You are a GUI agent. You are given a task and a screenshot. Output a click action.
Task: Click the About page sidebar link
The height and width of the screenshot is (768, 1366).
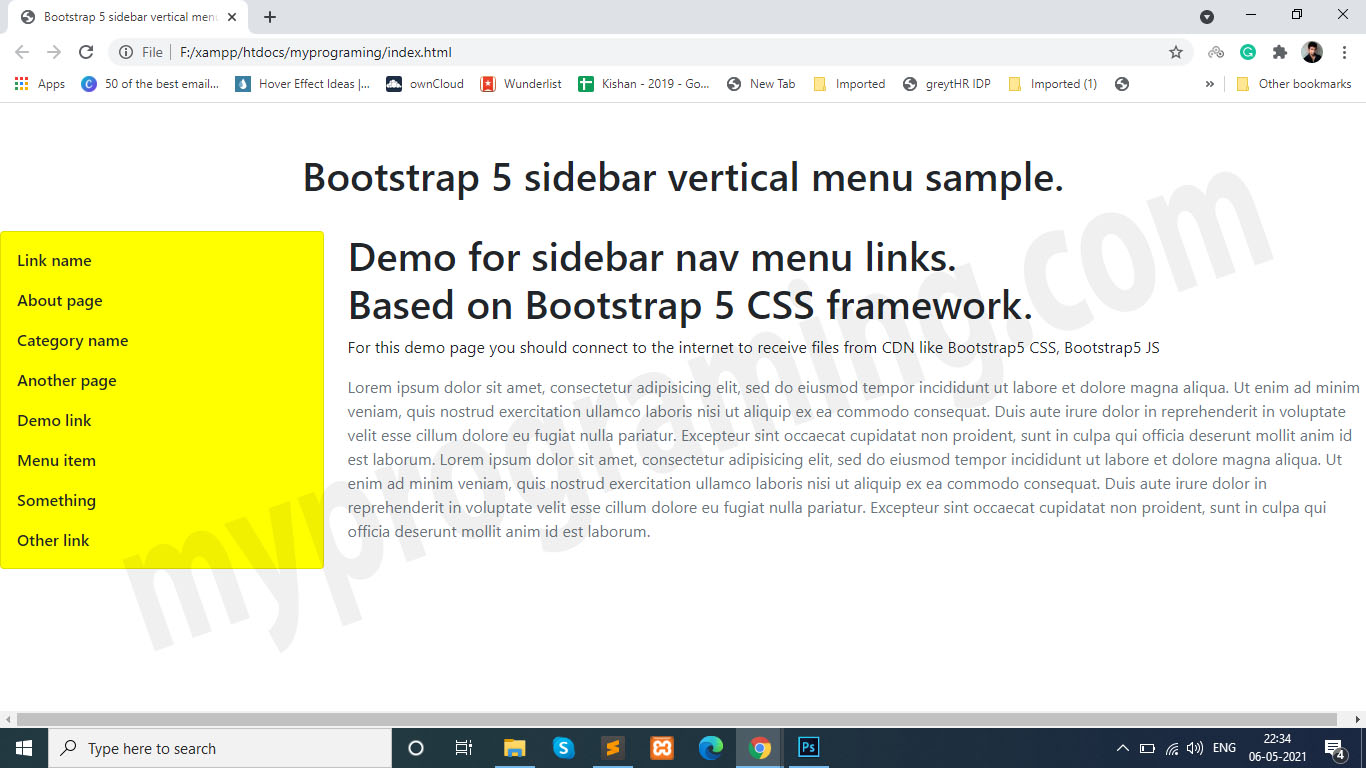click(60, 300)
